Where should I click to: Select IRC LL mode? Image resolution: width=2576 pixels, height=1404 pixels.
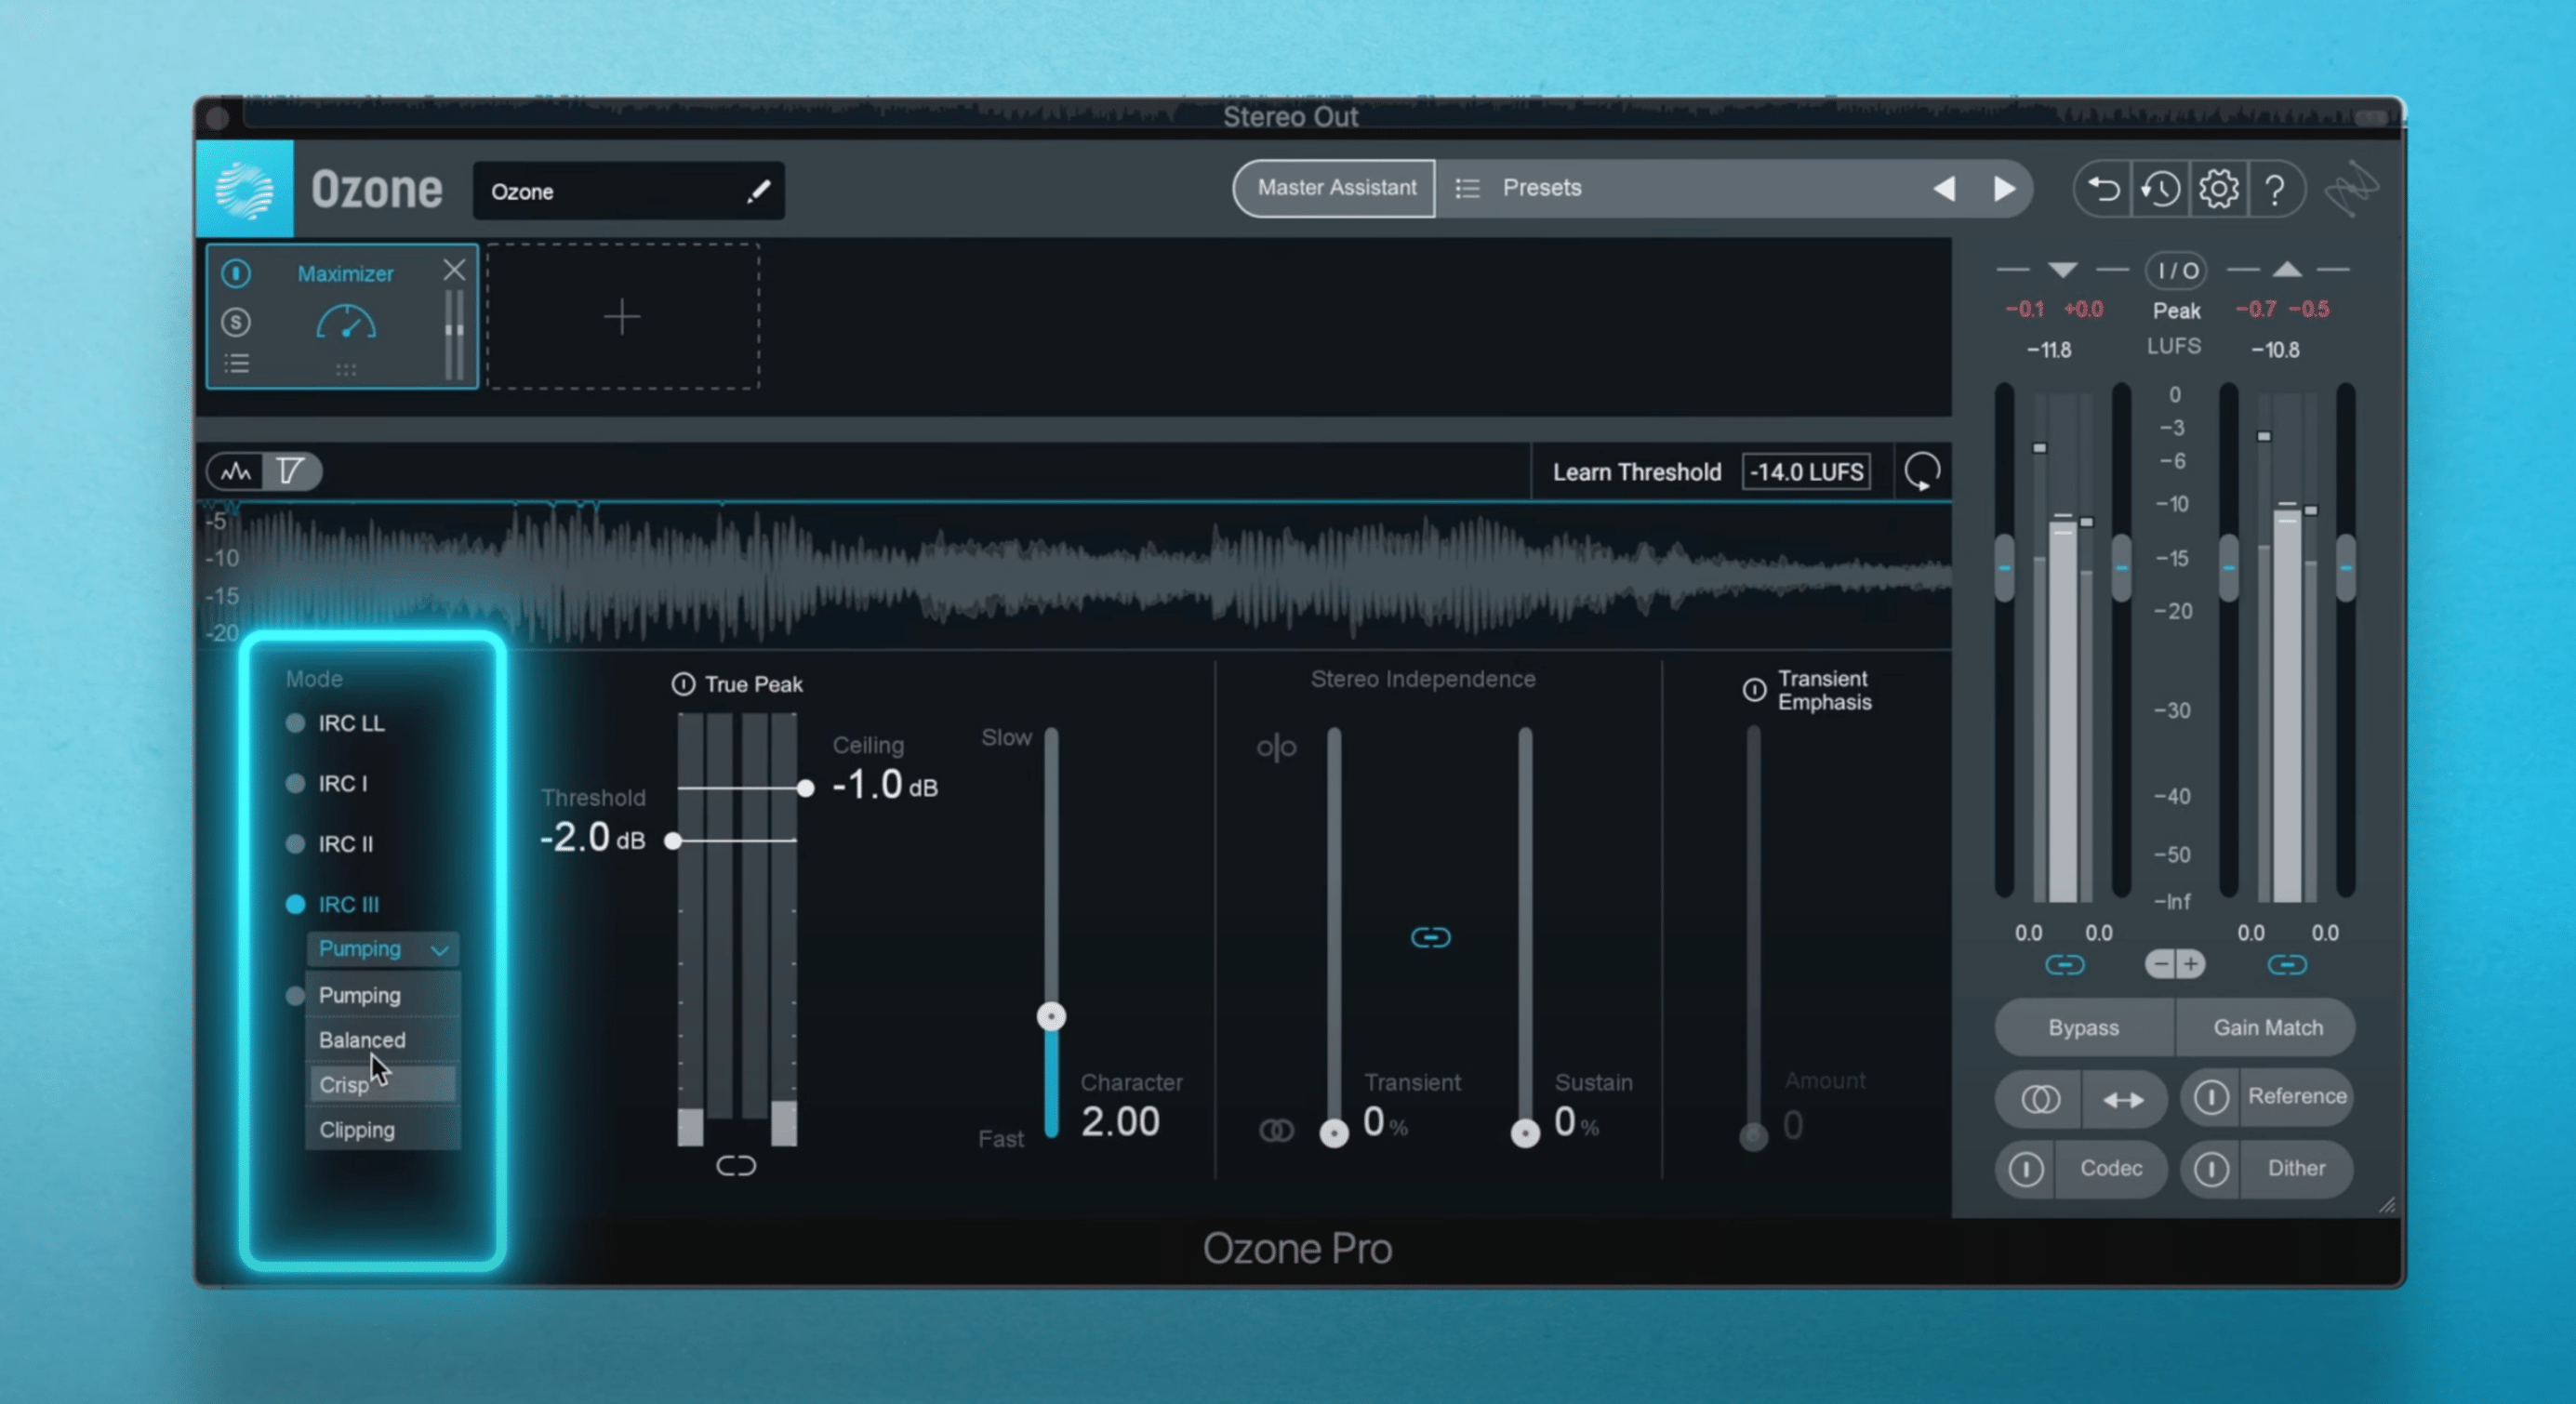(x=335, y=723)
